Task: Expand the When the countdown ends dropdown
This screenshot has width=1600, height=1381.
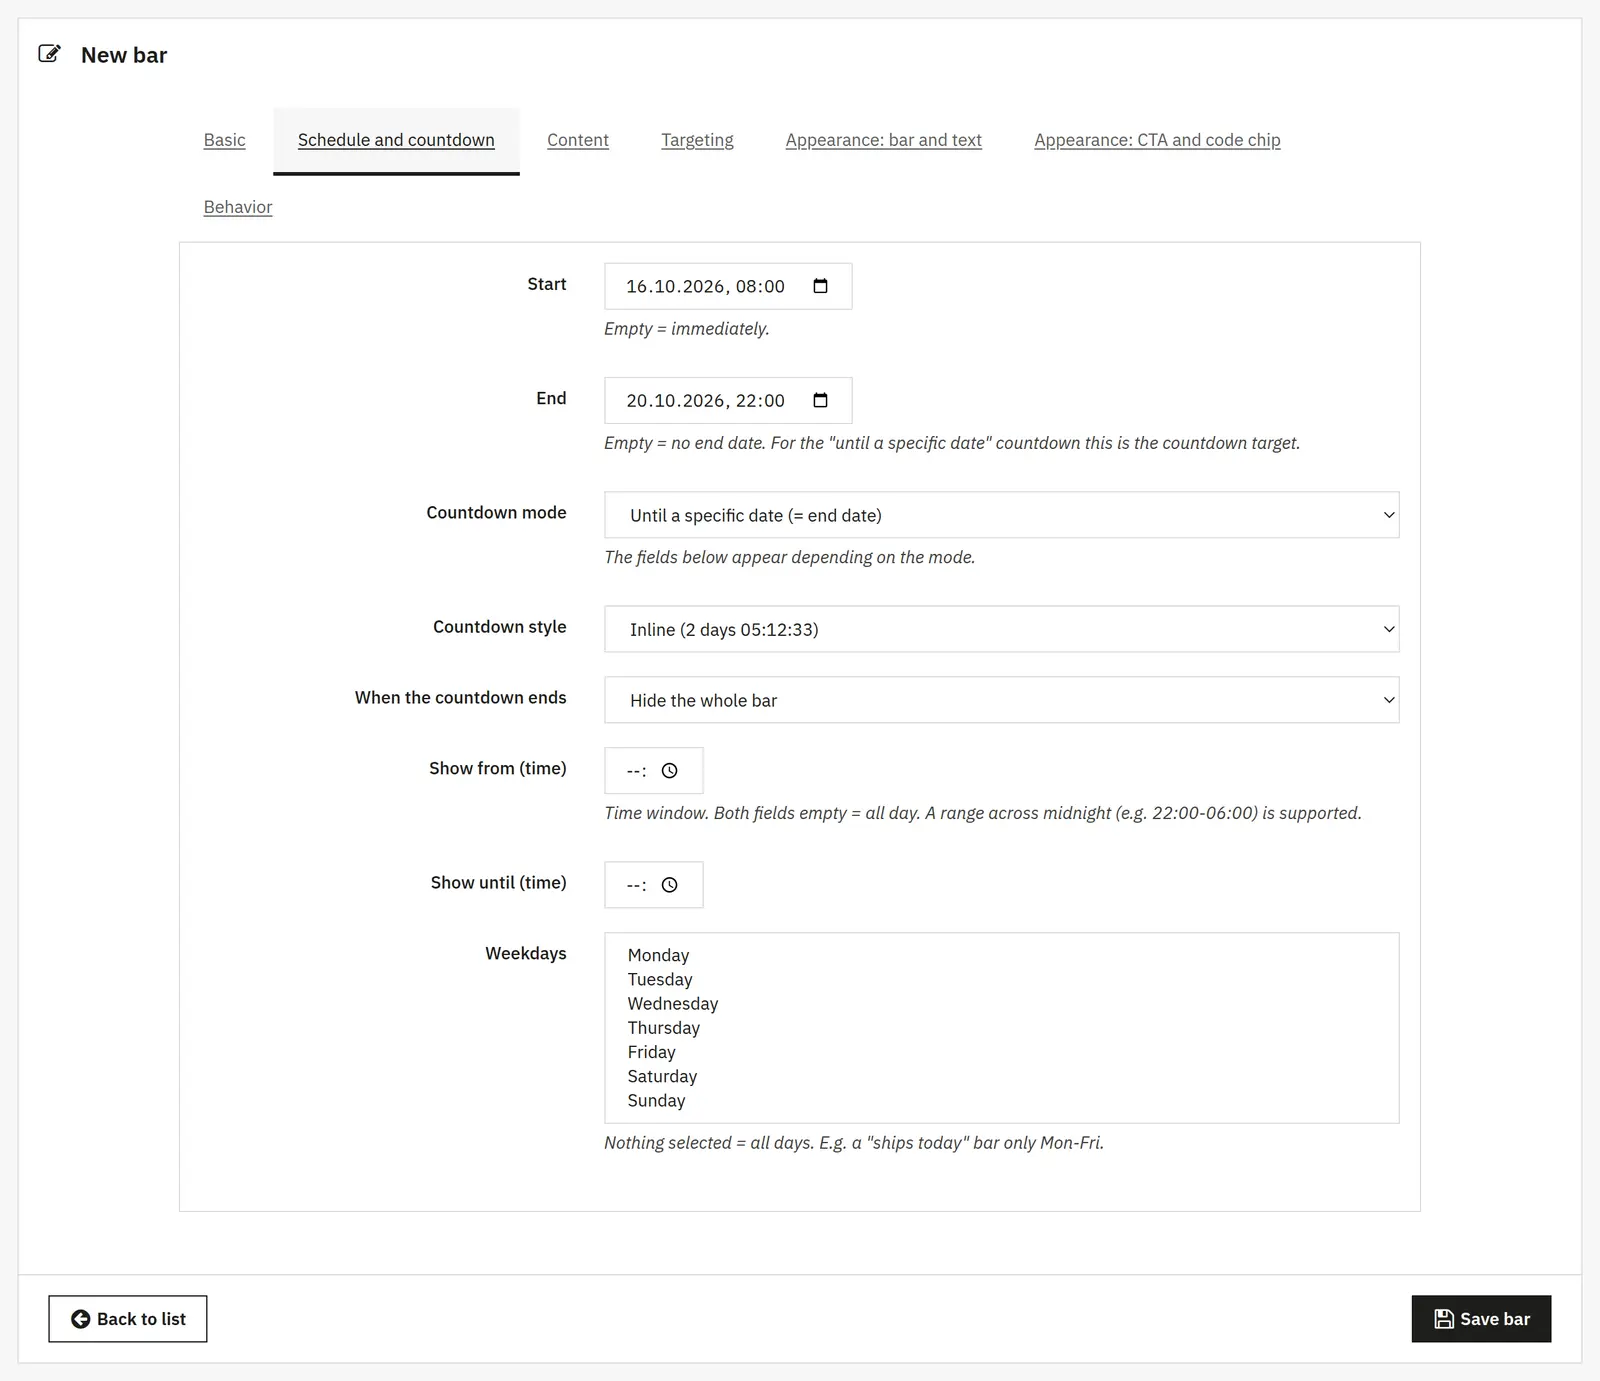Action: (x=1001, y=700)
